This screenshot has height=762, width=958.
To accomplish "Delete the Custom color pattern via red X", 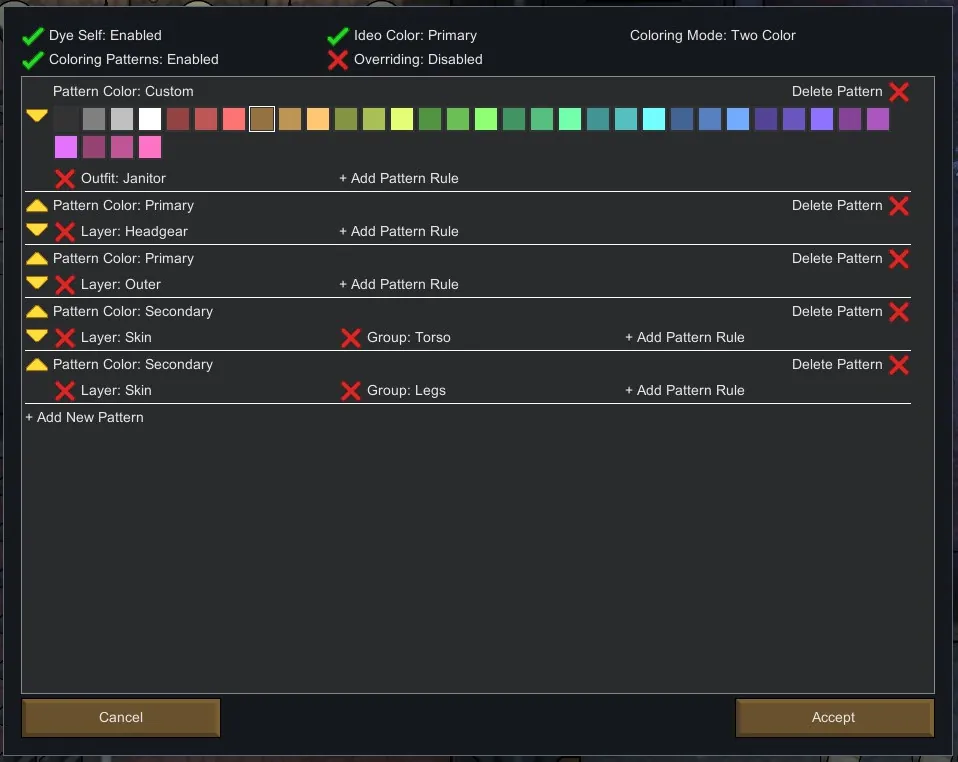I will click(898, 92).
